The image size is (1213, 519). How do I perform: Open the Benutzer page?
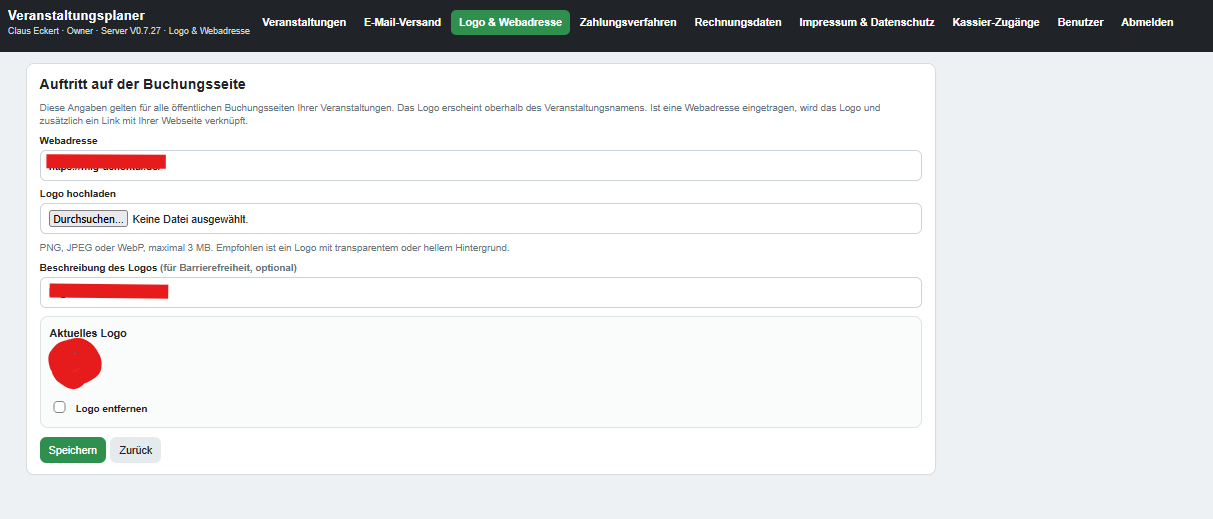pyautogui.click(x=1080, y=22)
